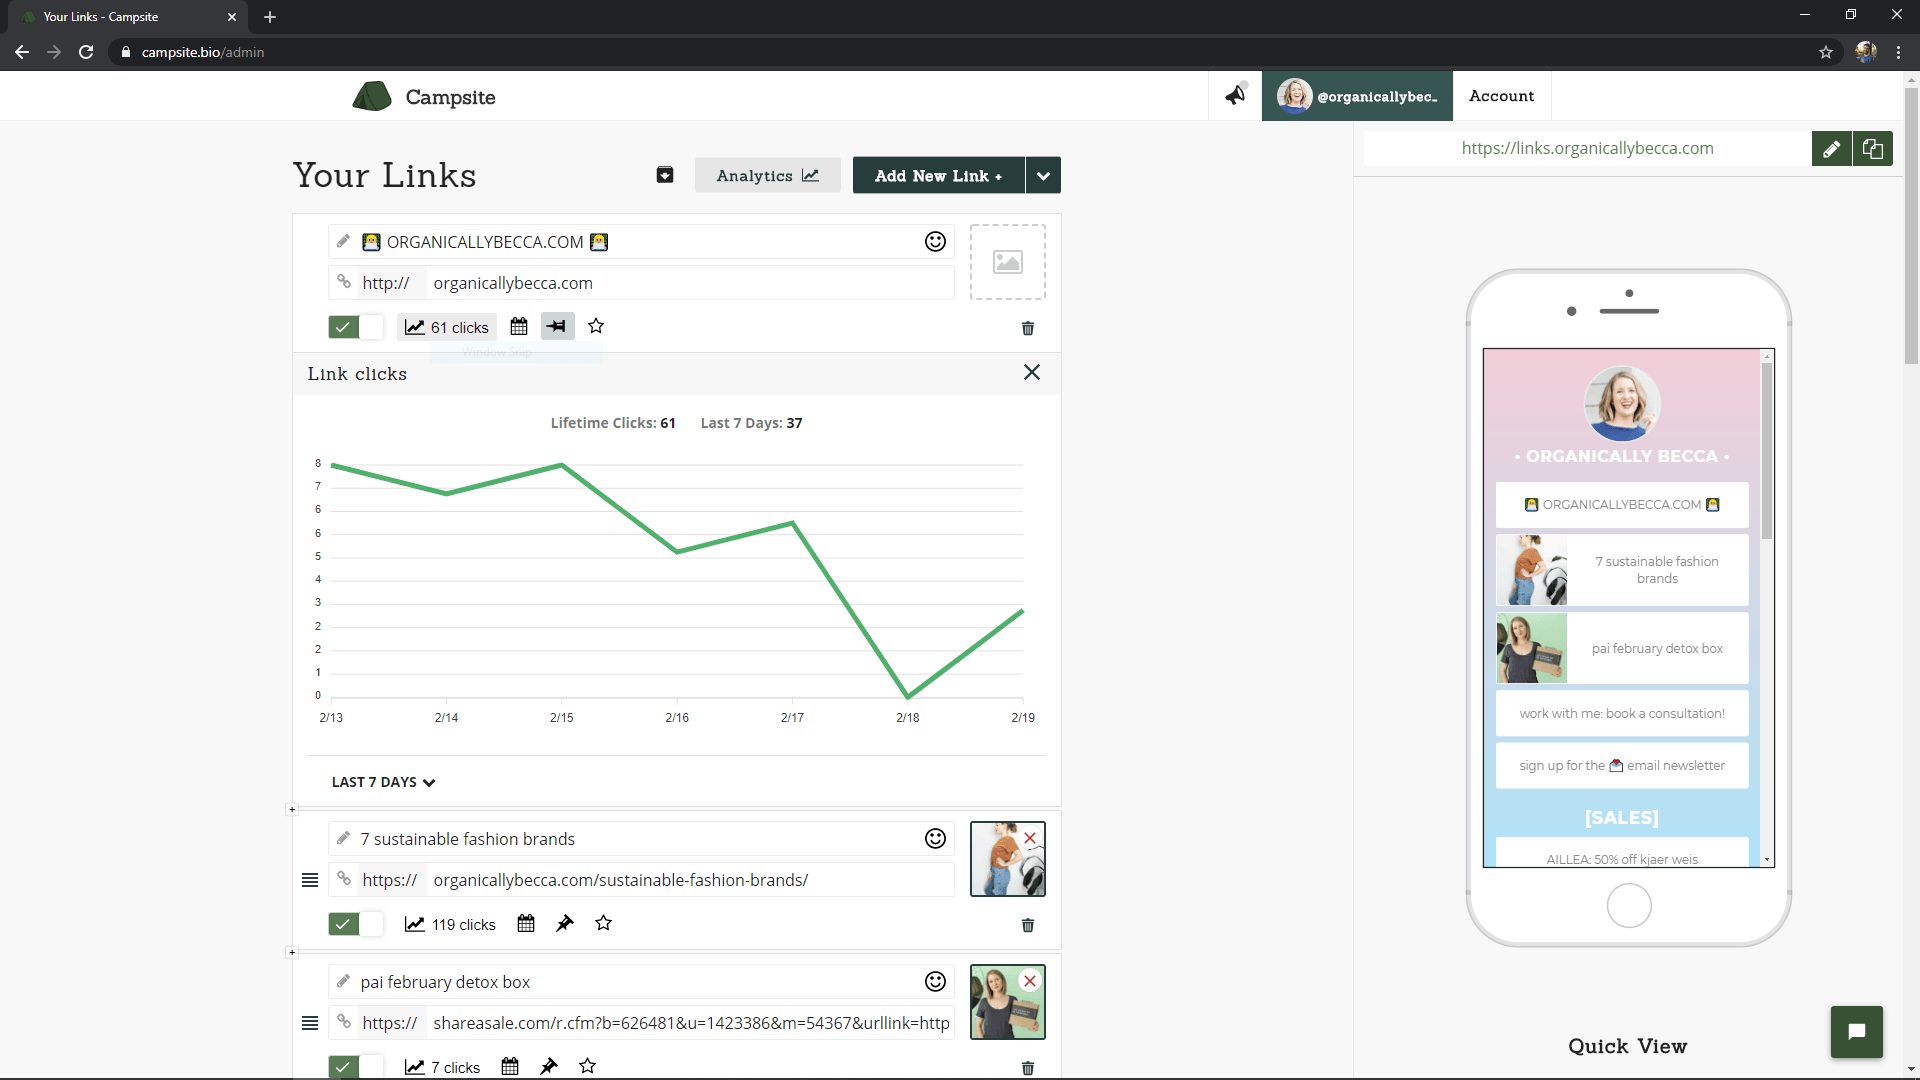Toggle ORGANICALLYBECCA.COM link enabled switch
Image resolution: width=1920 pixels, height=1080 pixels.
click(x=356, y=327)
